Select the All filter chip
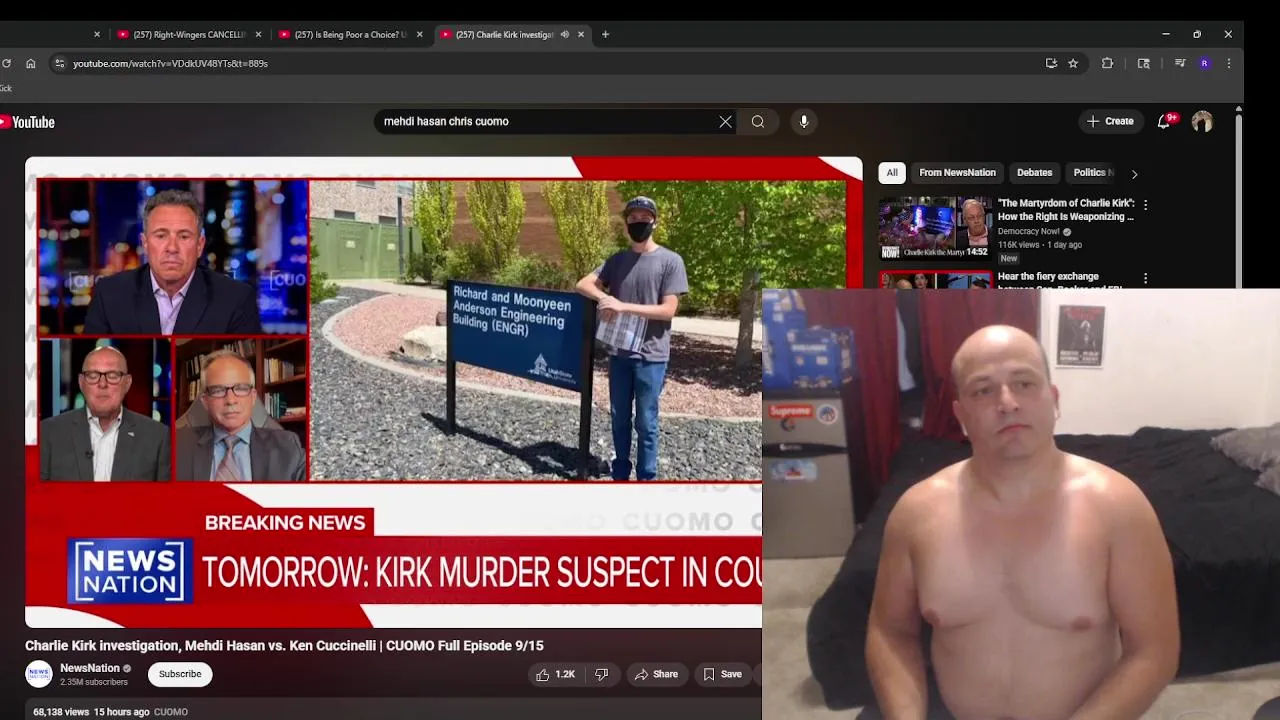Image resolution: width=1280 pixels, height=720 pixels. pos(892,172)
